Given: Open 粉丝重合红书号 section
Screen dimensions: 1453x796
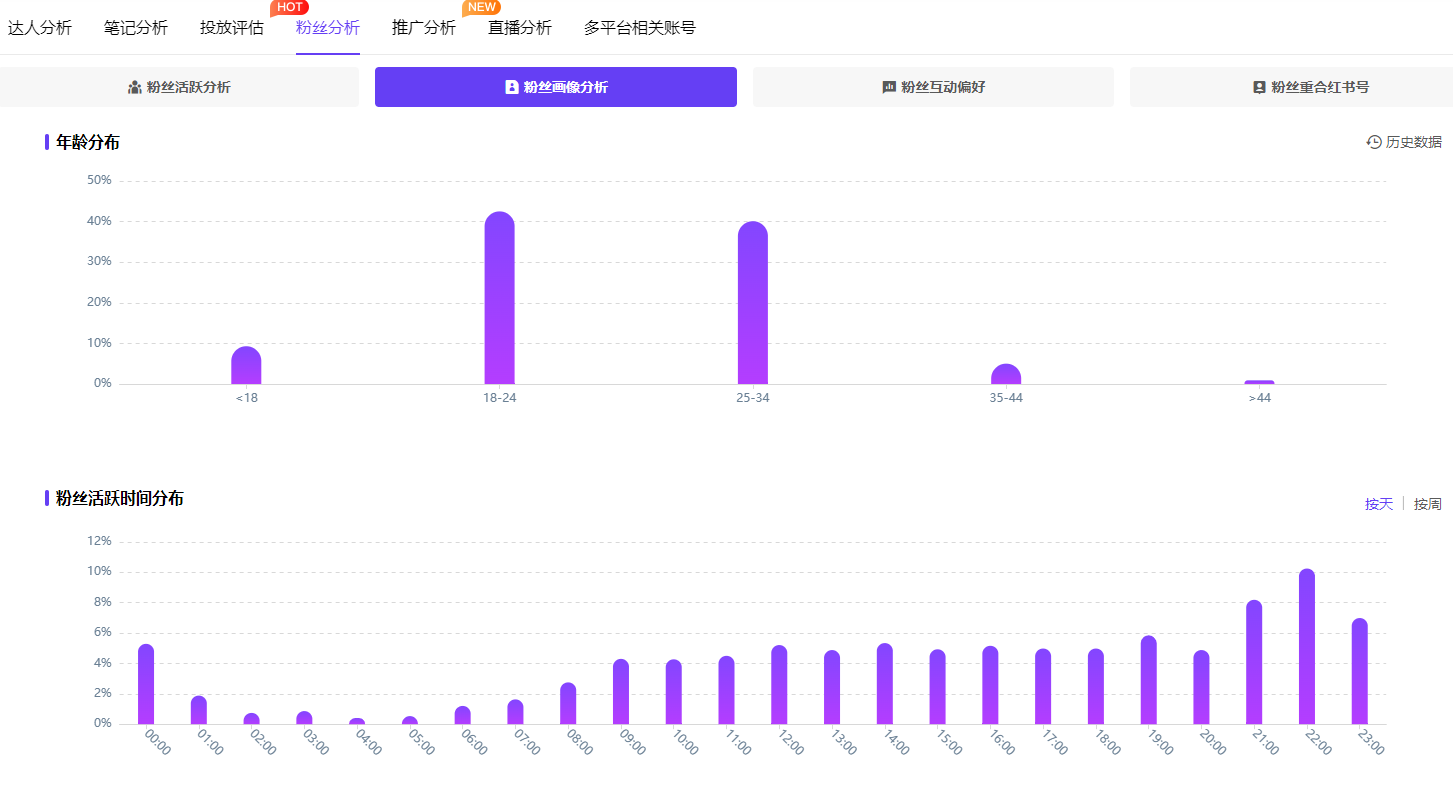Looking at the screenshot, I should [1291, 87].
